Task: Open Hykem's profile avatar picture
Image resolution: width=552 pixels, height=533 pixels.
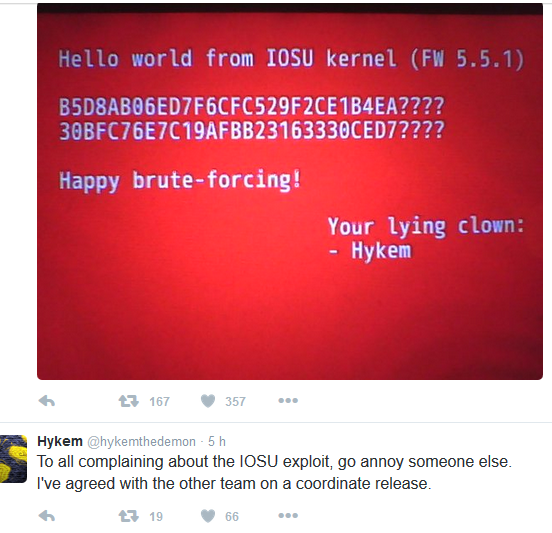Action: tap(13, 459)
